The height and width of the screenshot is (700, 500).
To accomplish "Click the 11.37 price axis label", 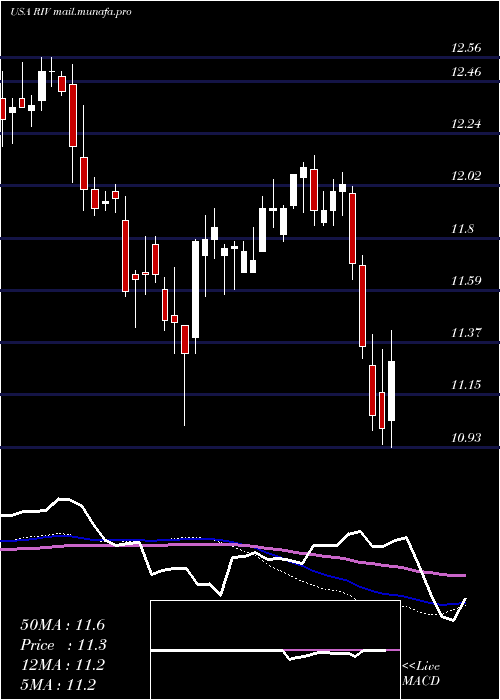I will 466,333.
